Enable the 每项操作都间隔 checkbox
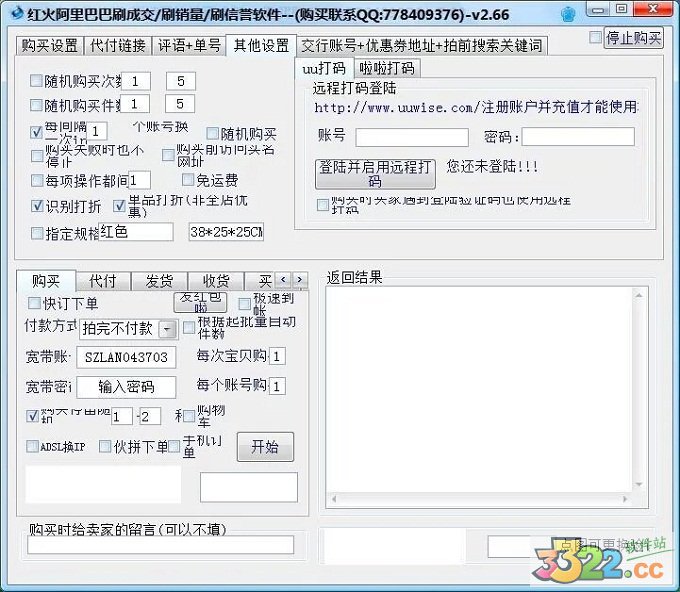The image size is (680, 592). [x=37, y=180]
